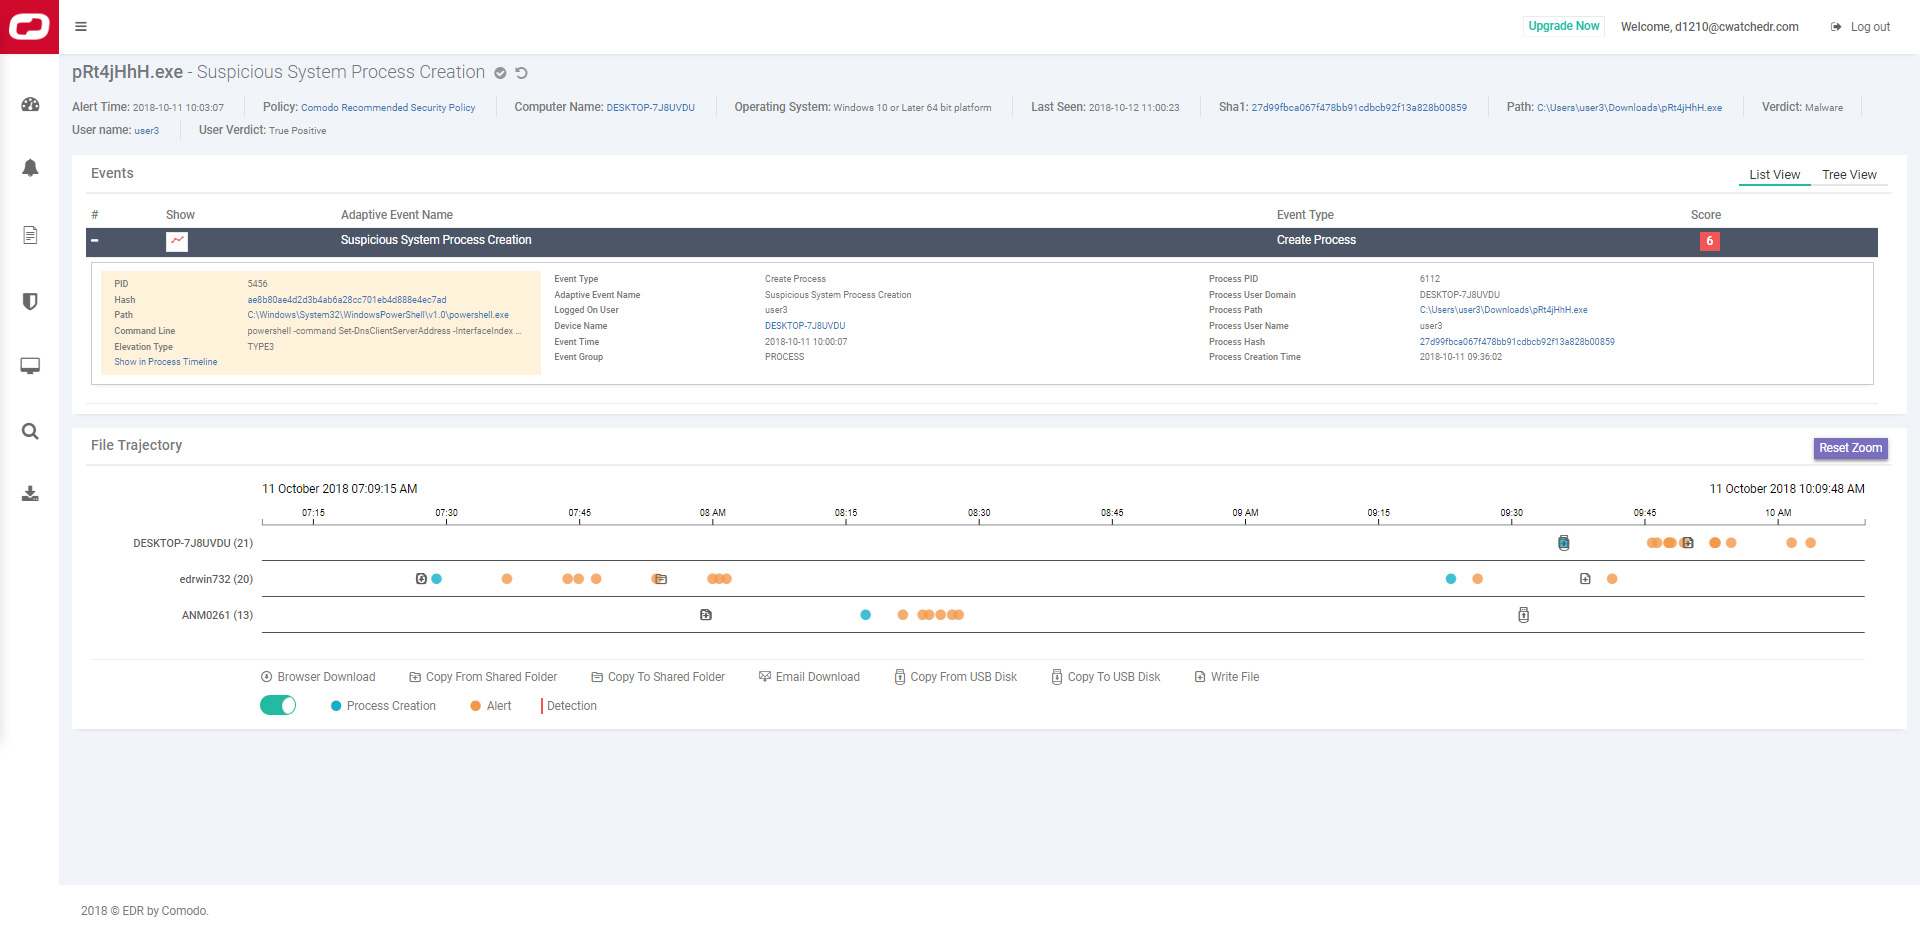The width and height of the screenshot is (1920, 937).
Task: Open endpoints via the monitor icon
Action: (x=30, y=366)
